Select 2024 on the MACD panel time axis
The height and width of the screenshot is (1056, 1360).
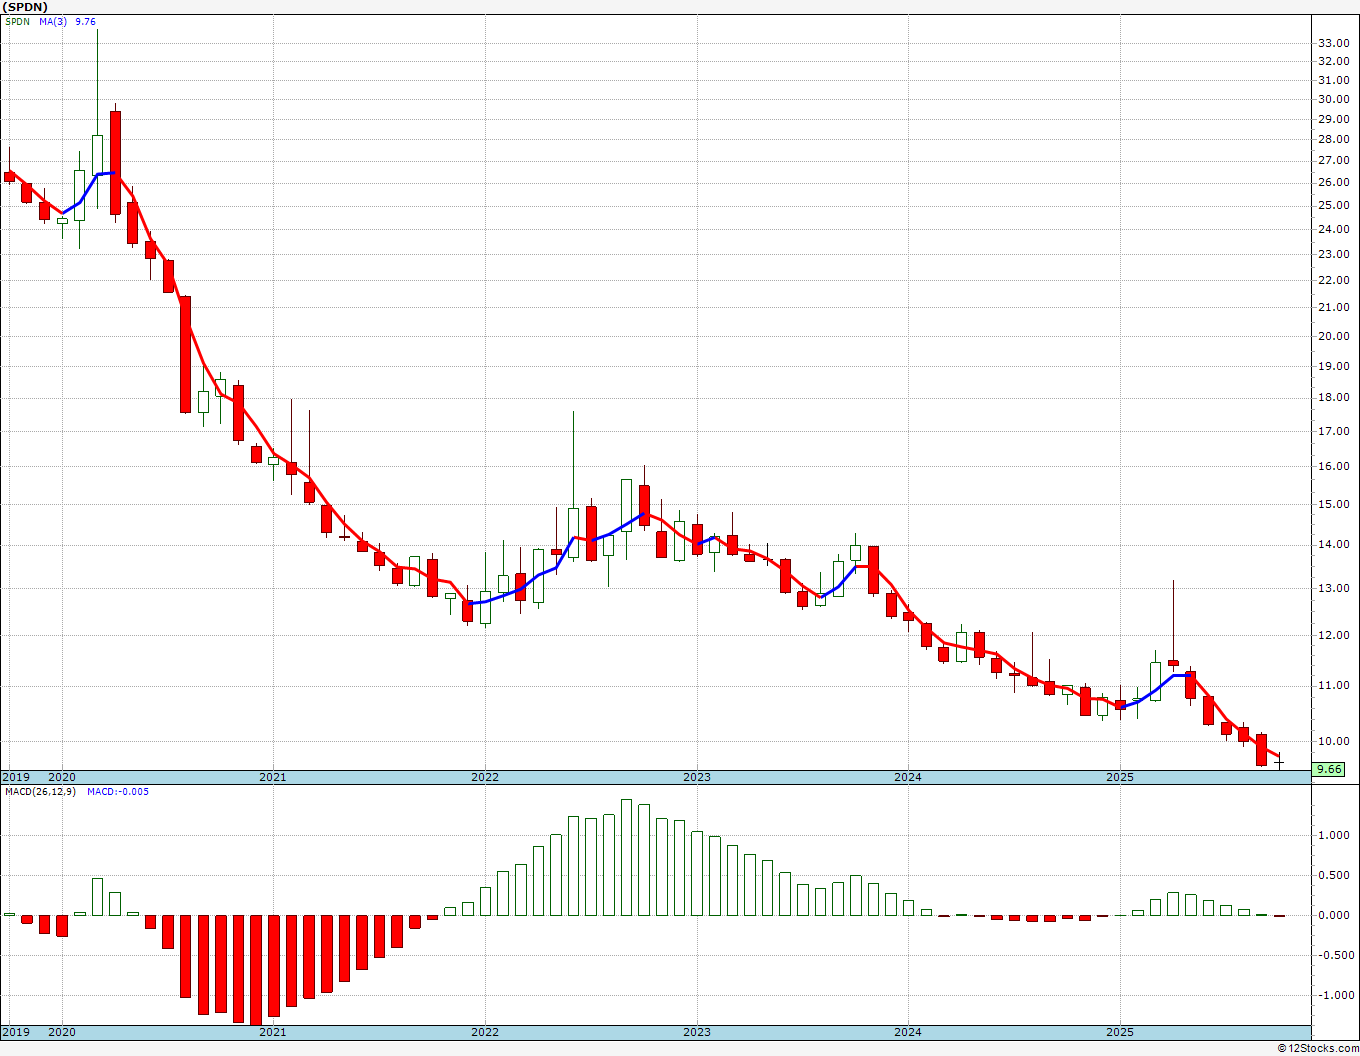coord(908,1032)
